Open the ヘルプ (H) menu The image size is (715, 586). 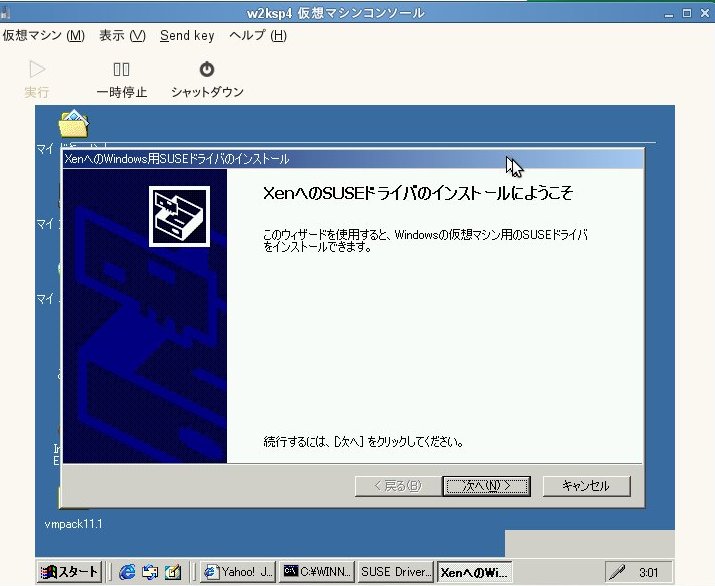258,36
